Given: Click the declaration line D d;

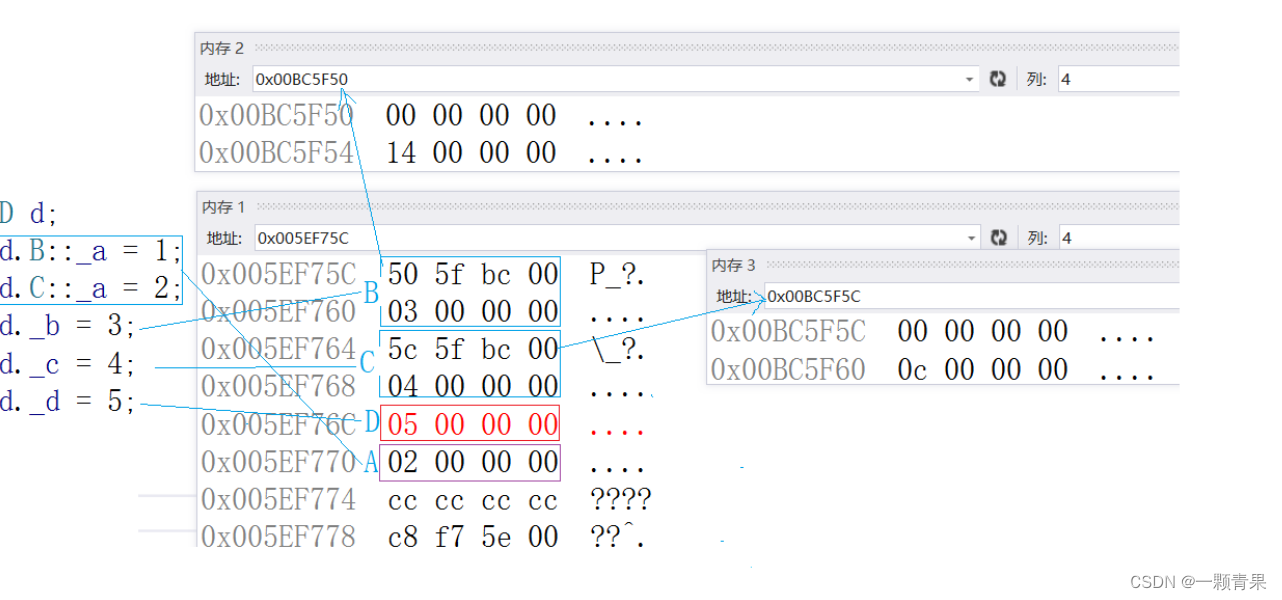Looking at the screenshot, I should pos(29,213).
